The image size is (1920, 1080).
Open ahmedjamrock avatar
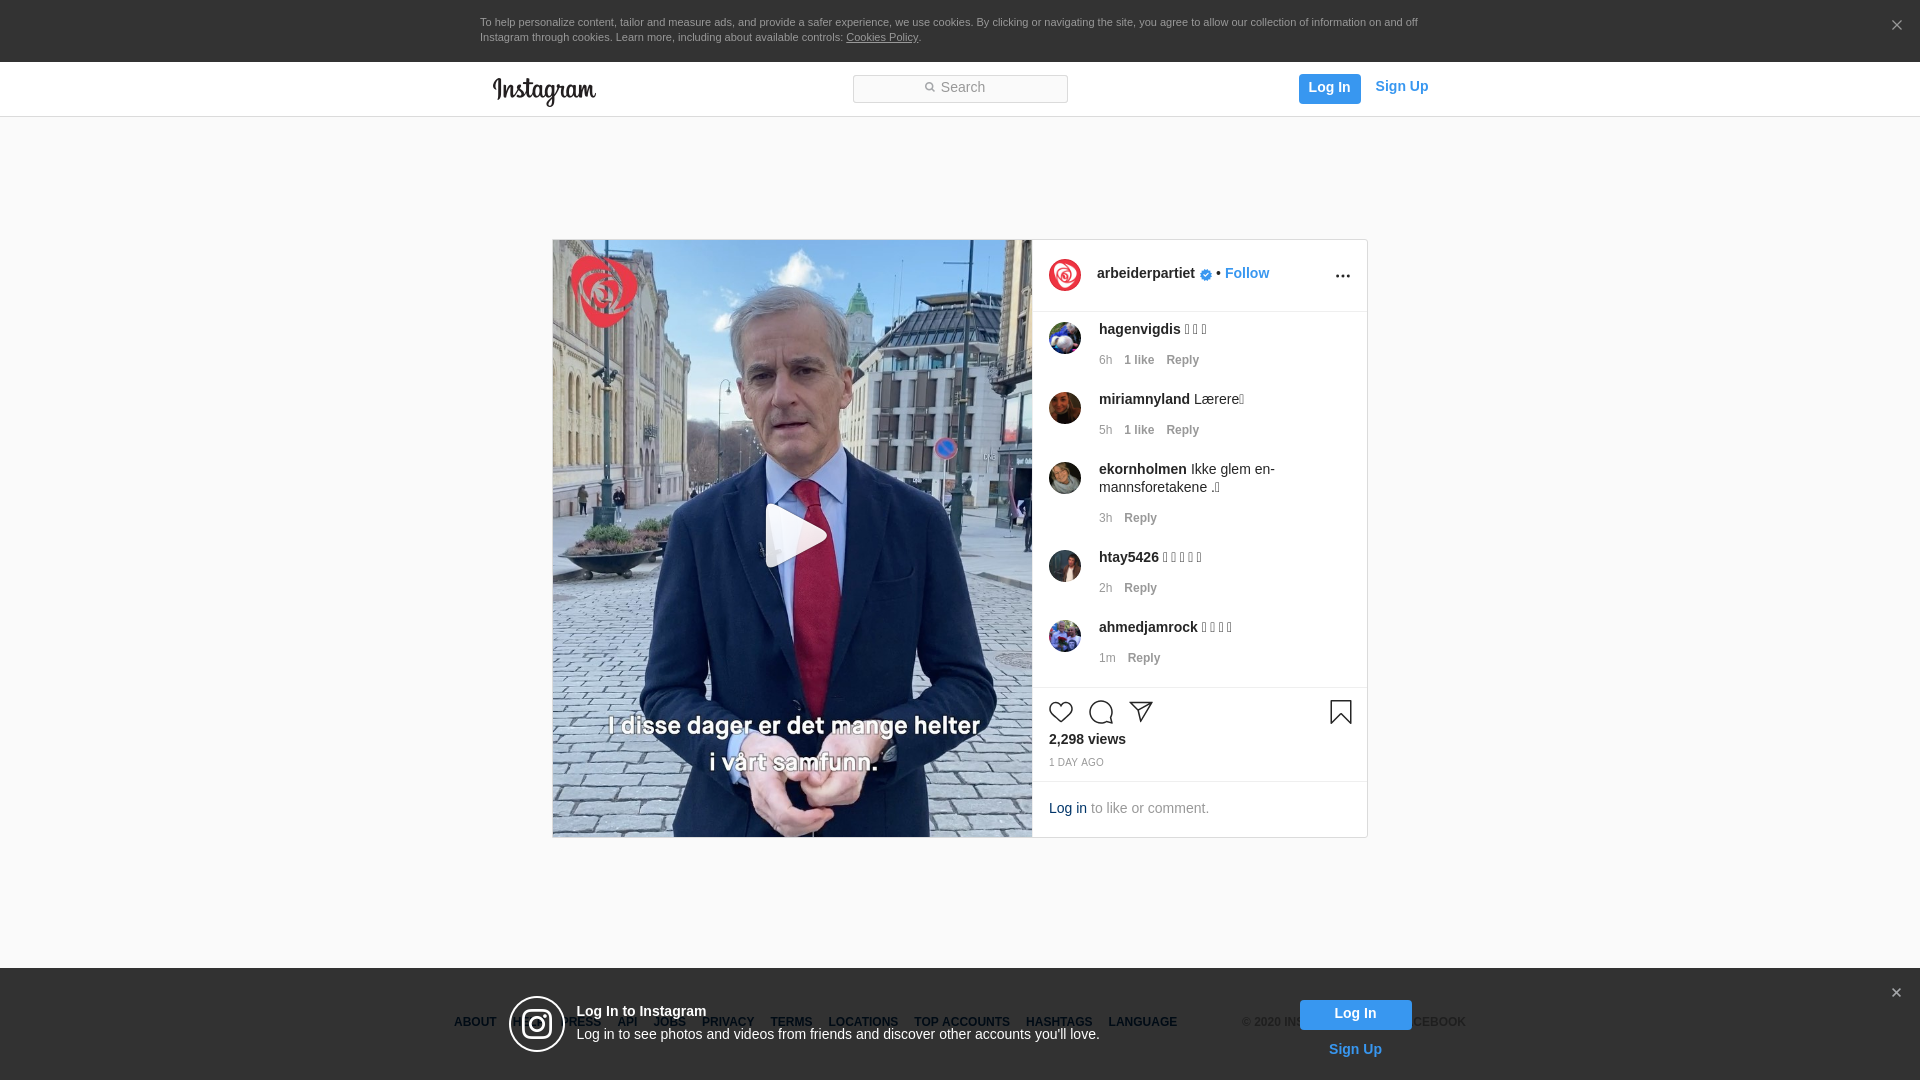tap(1065, 636)
